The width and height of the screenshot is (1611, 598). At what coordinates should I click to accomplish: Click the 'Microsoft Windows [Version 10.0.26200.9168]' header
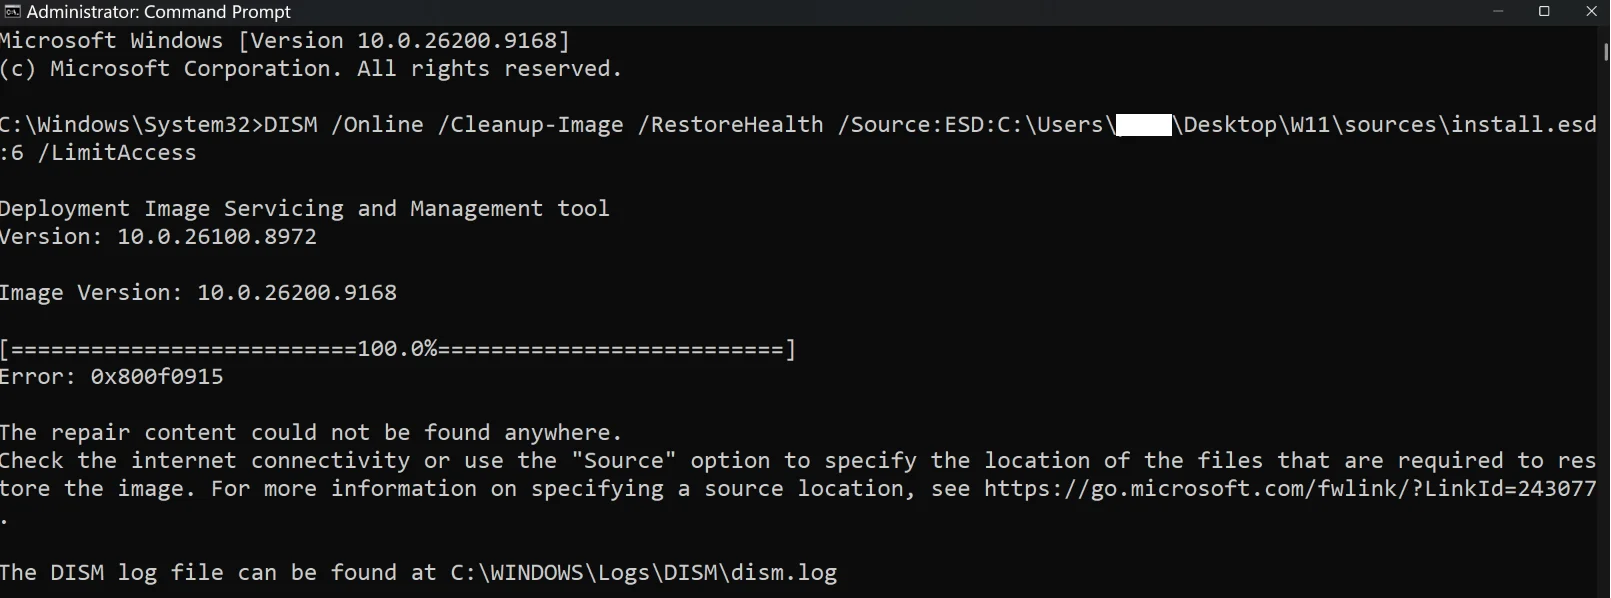[x=285, y=41]
